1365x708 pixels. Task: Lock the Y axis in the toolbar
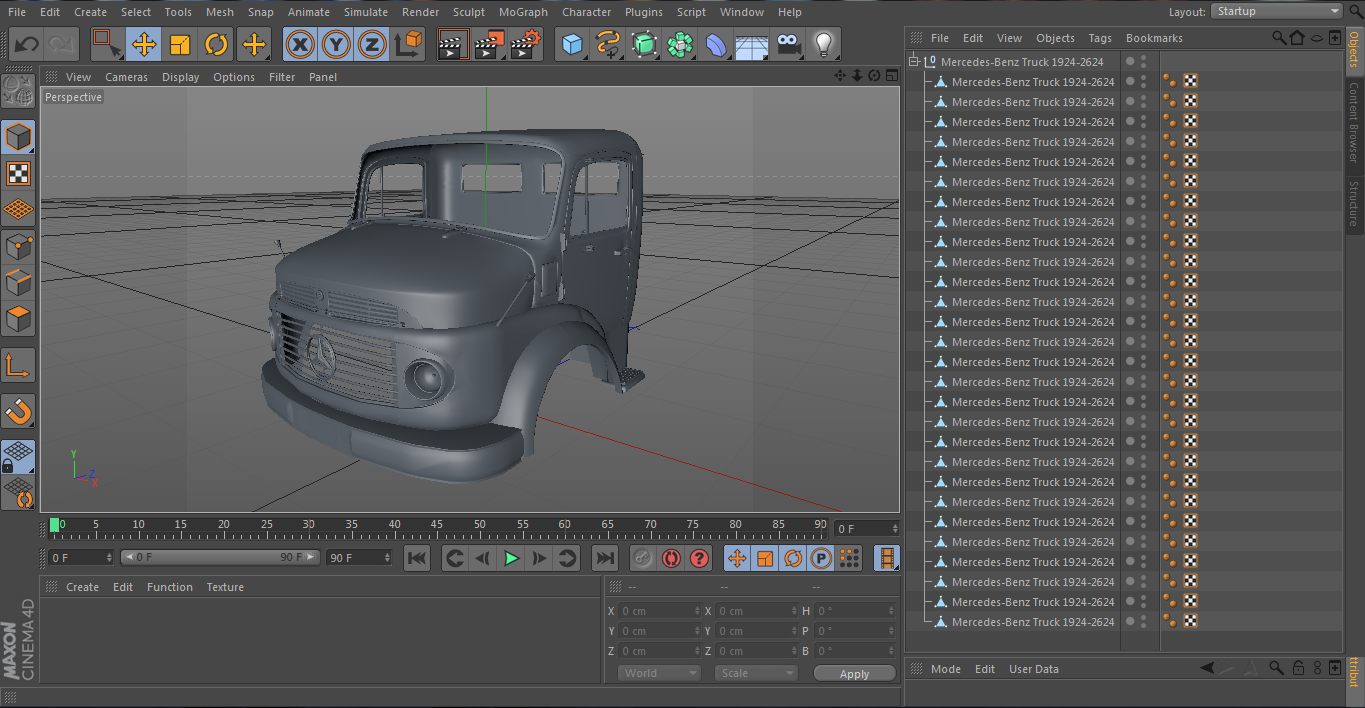(x=335, y=44)
